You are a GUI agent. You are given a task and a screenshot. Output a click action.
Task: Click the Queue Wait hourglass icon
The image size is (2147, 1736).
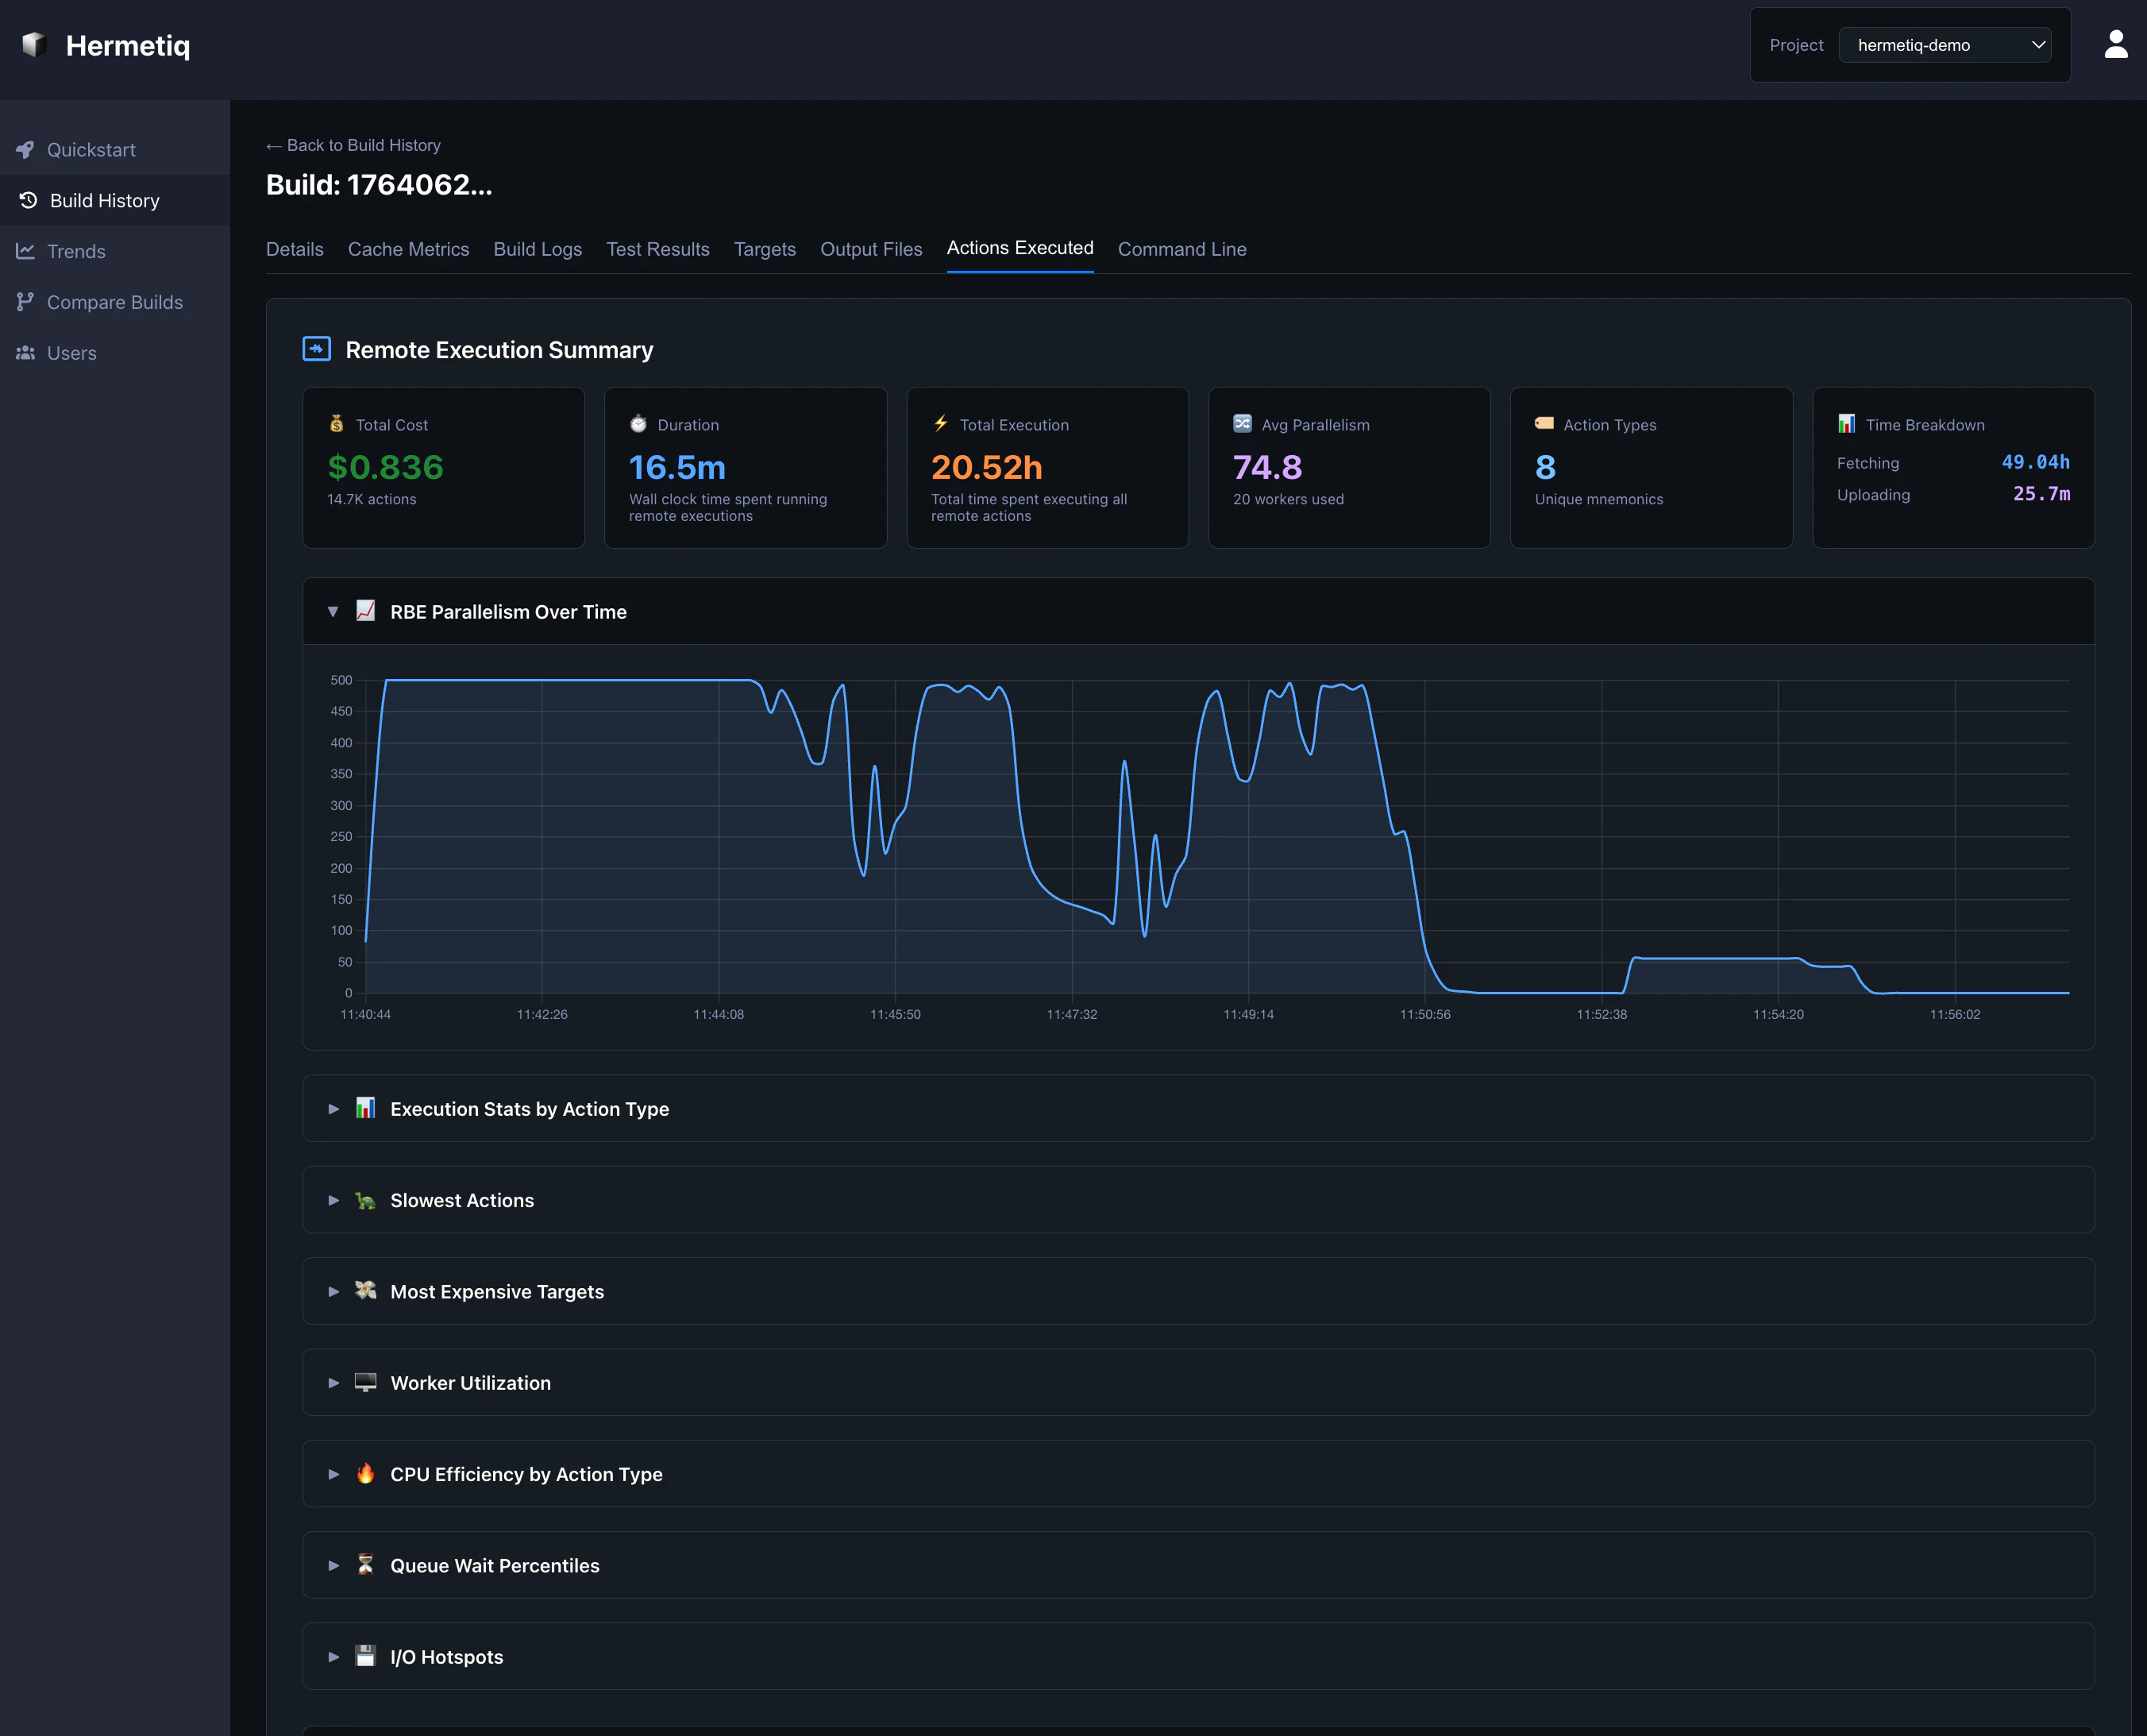(x=366, y=1565)
